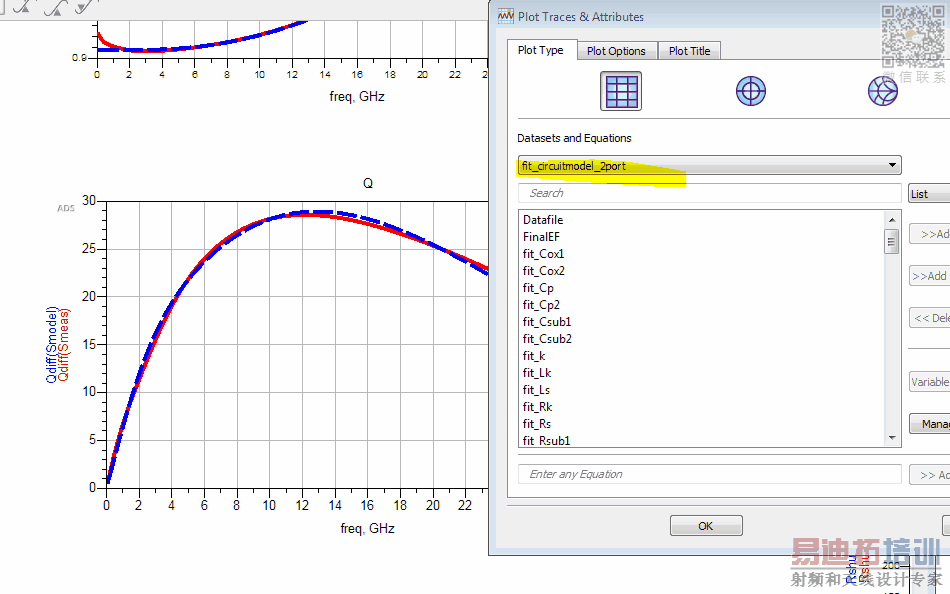Viewport: 950px width, 594px height.
Task: Click the variable list scroll down arrow
Action: tap(891, 438)
